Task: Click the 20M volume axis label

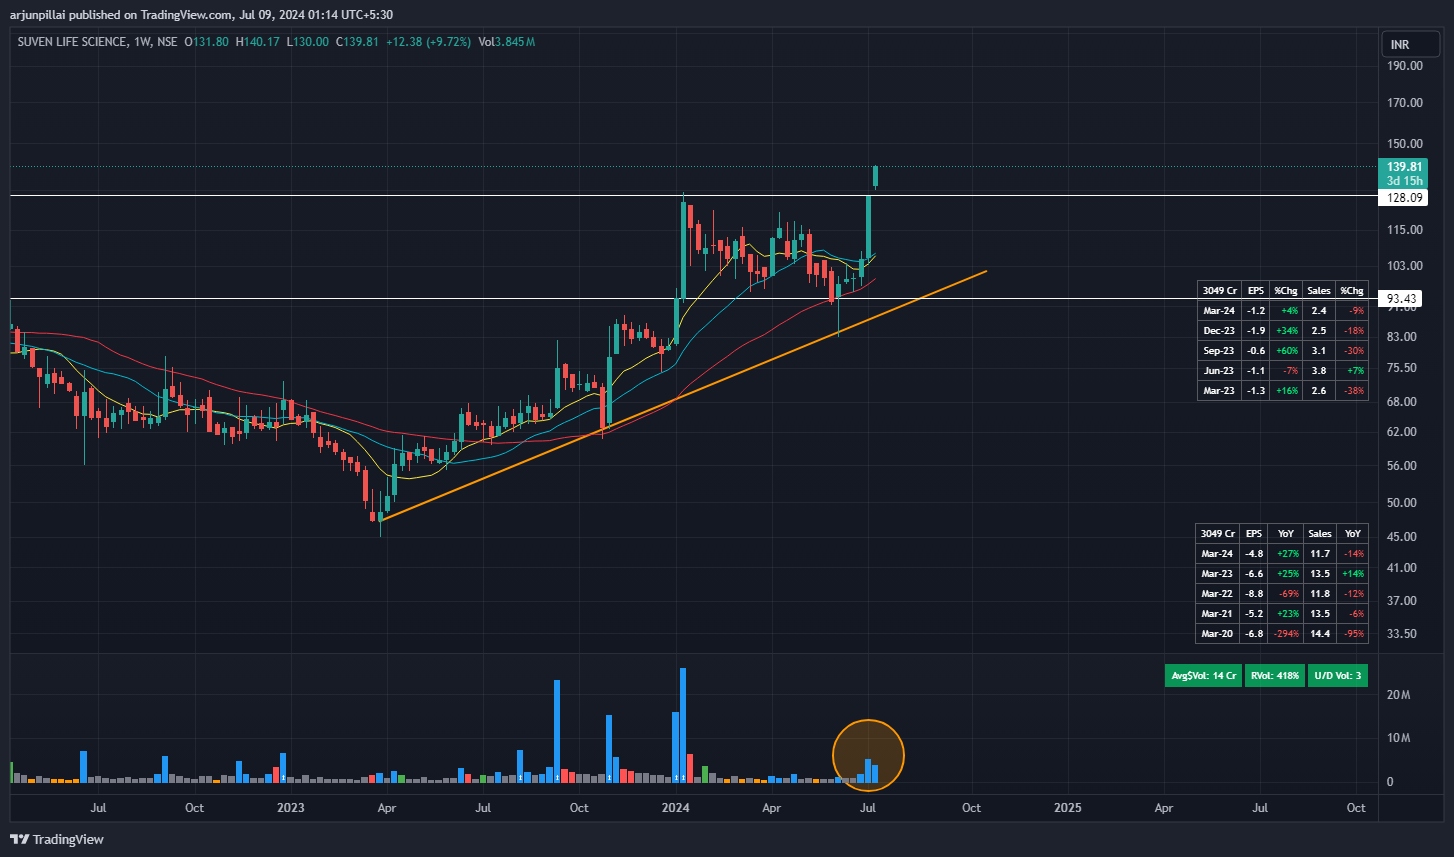Action: click(1399, 695)
